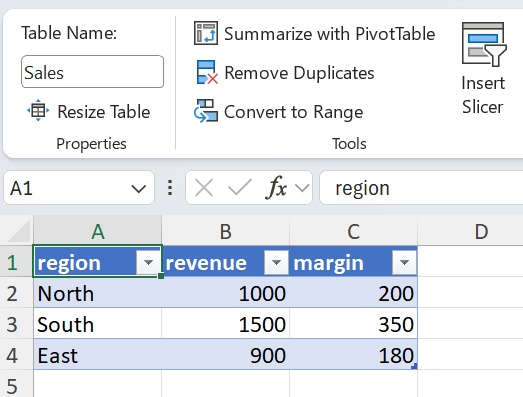Select row 4 header
This screenshot has width=523, height=397.
[16, 355]
